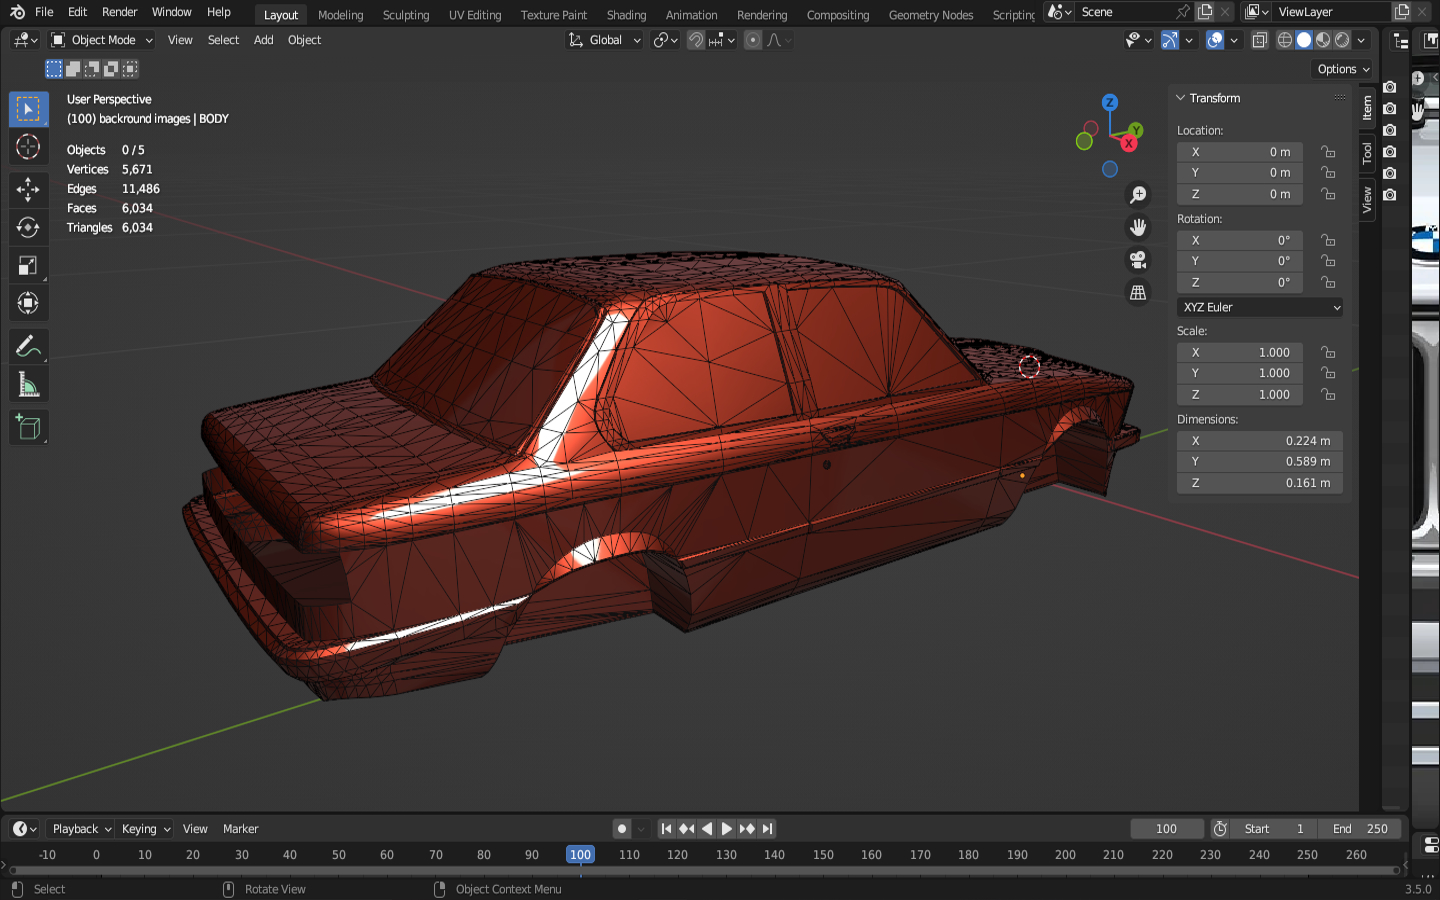This screenshot has height=900, width=1440.
Task: Switch perspective/orthographic with the grid icon
Action: coord(1138,292)
